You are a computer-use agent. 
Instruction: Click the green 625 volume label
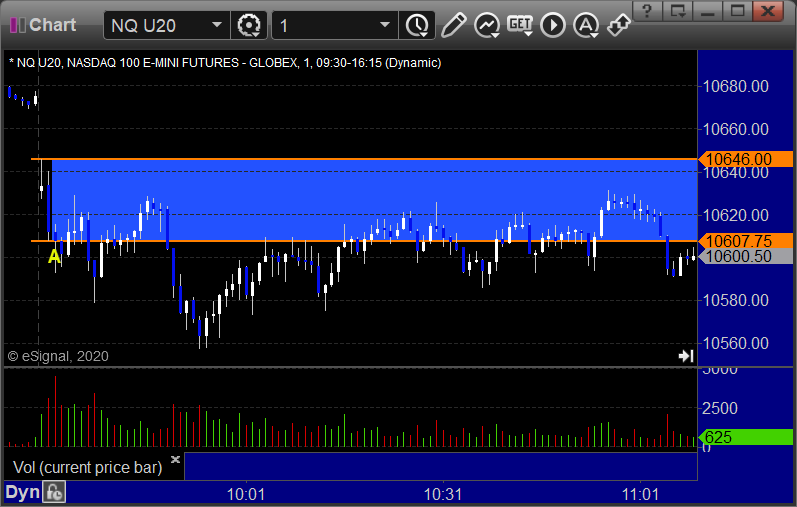point(746,437)
